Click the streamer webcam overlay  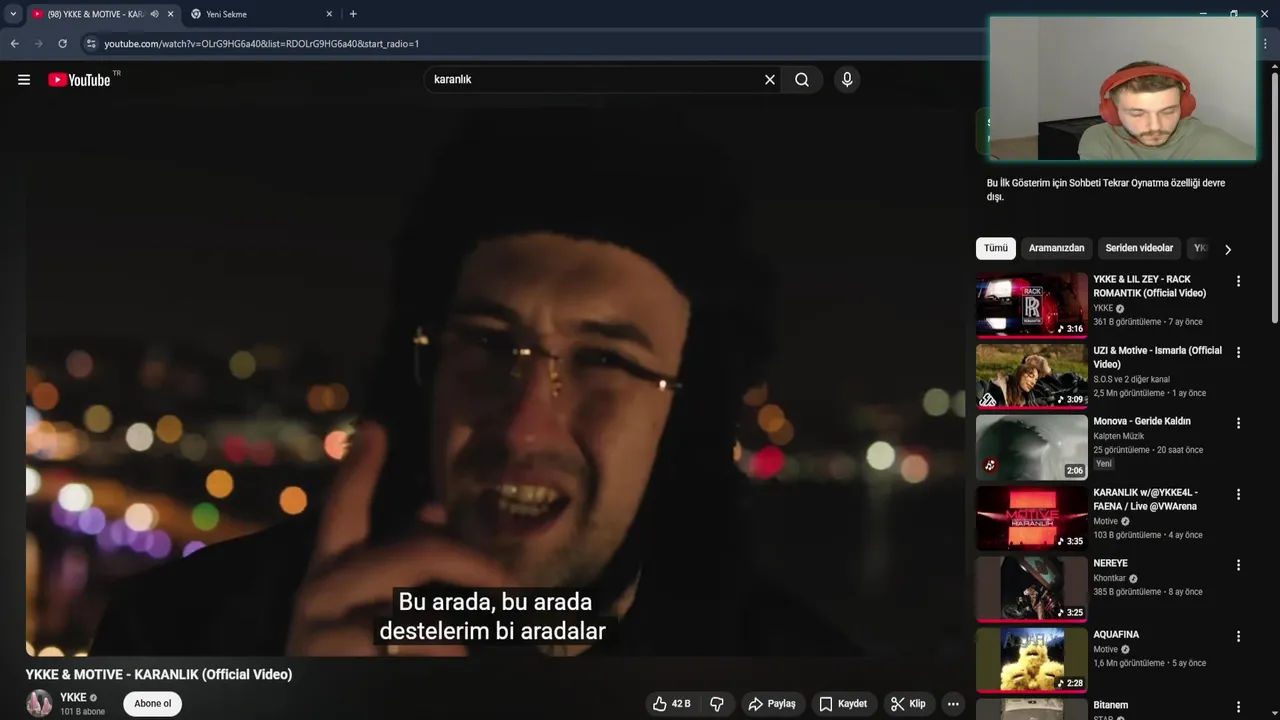pyautogui.click(x=1123, y=88)
